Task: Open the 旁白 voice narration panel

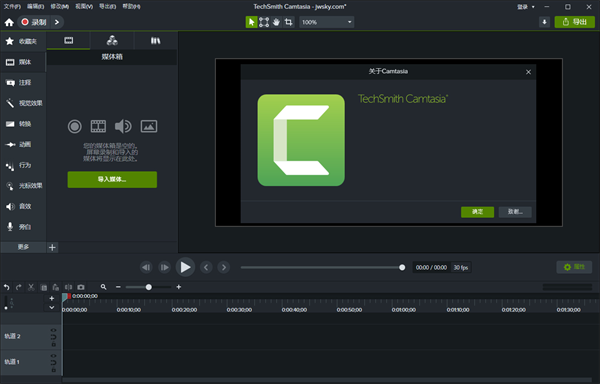Action: click(x=23, y=227)
